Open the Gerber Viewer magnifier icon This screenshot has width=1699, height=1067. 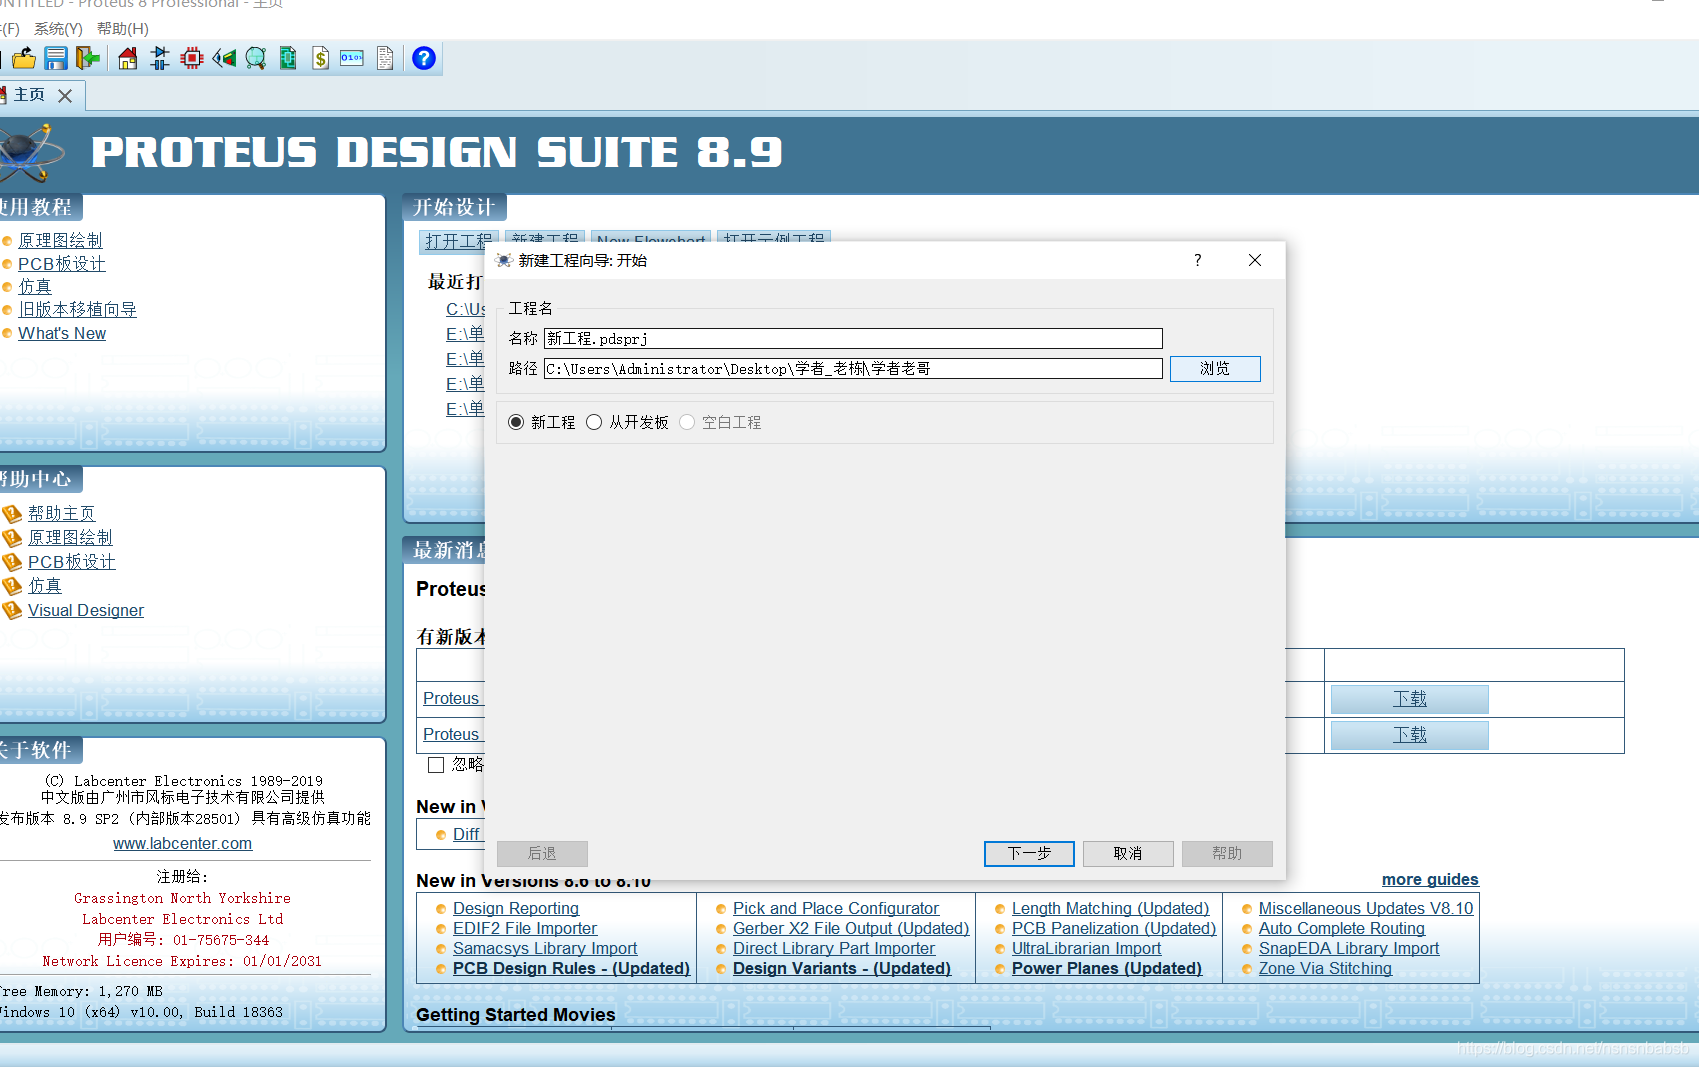(x=256, y=58)
